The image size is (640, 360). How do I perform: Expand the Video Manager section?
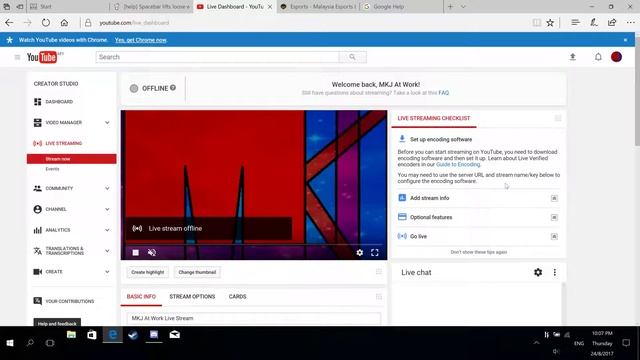(107, 122)
